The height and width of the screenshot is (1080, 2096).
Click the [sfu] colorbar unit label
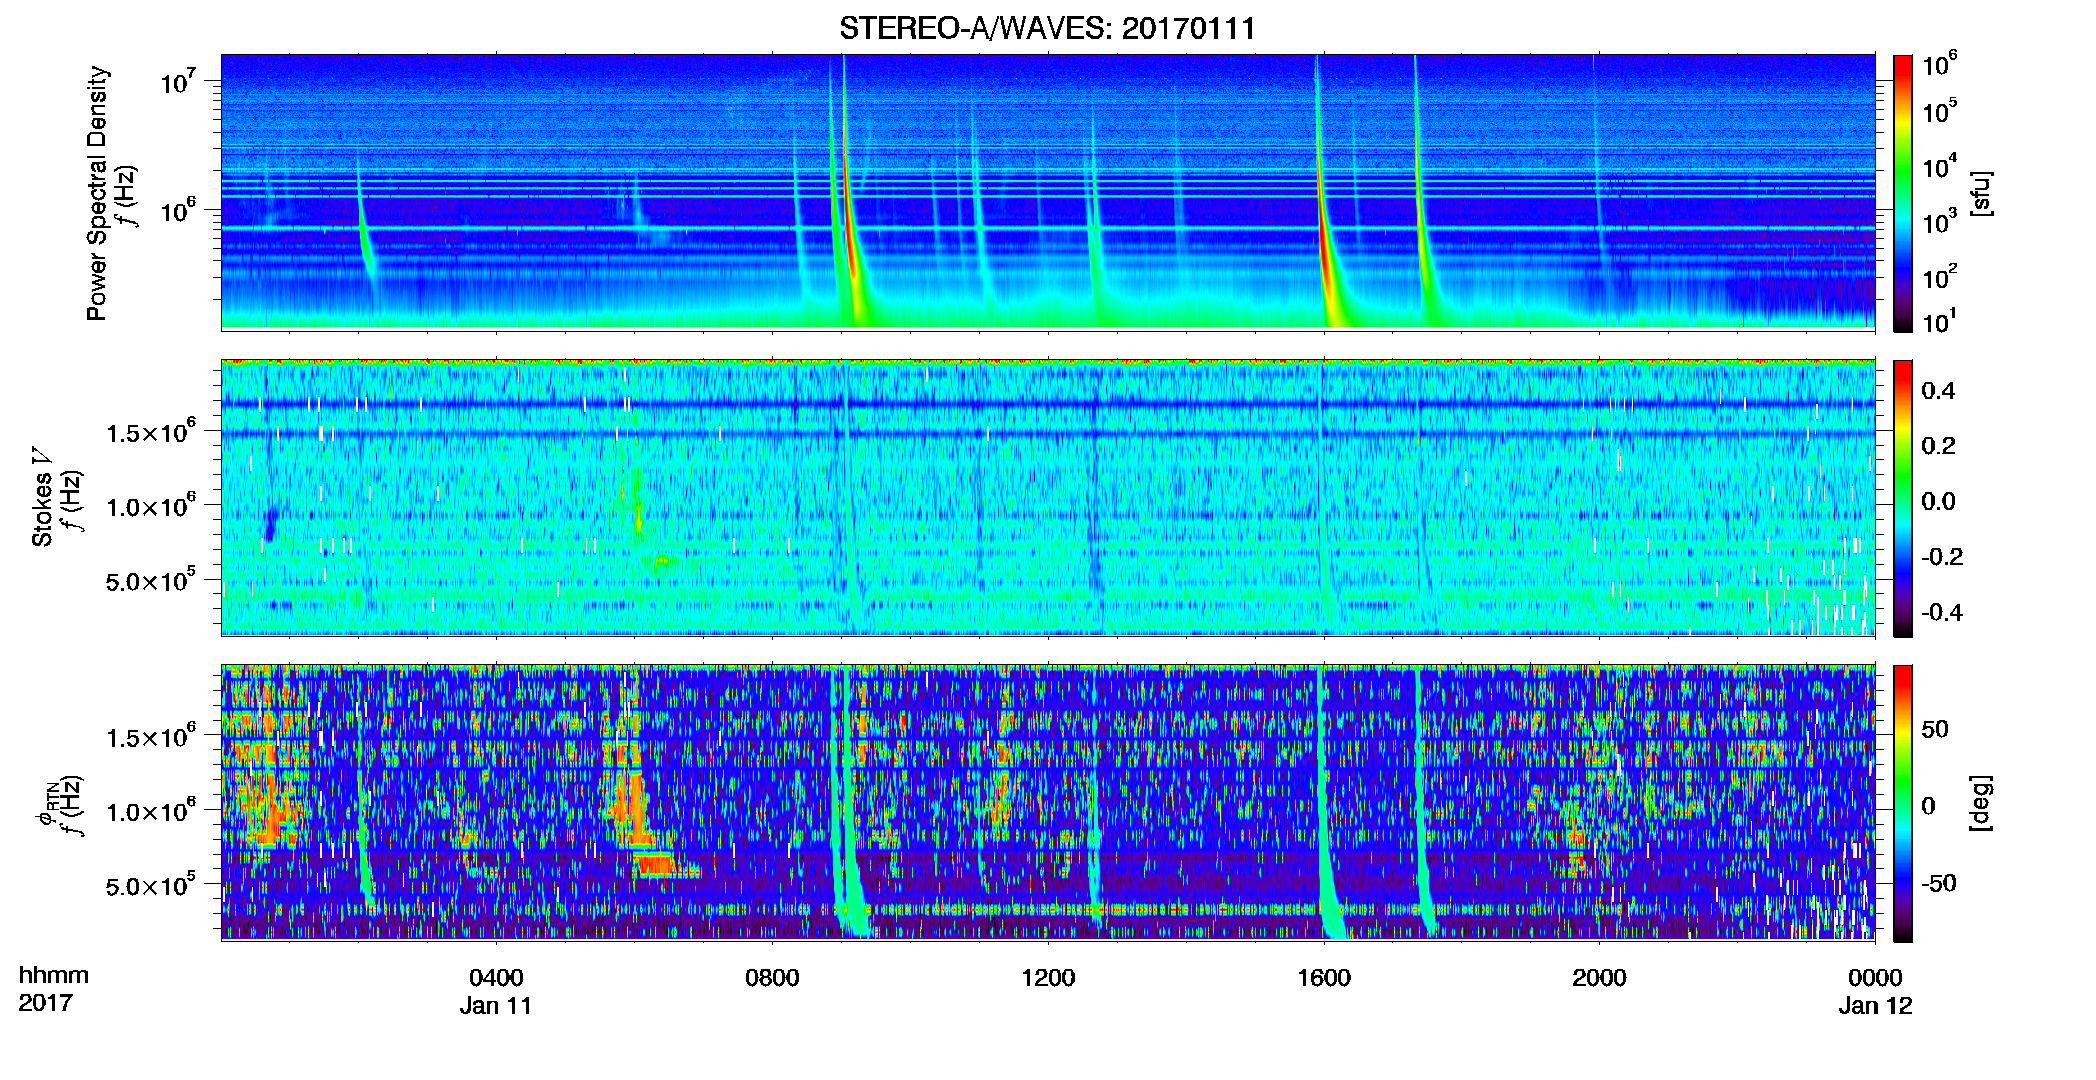tap(1980, 193)
